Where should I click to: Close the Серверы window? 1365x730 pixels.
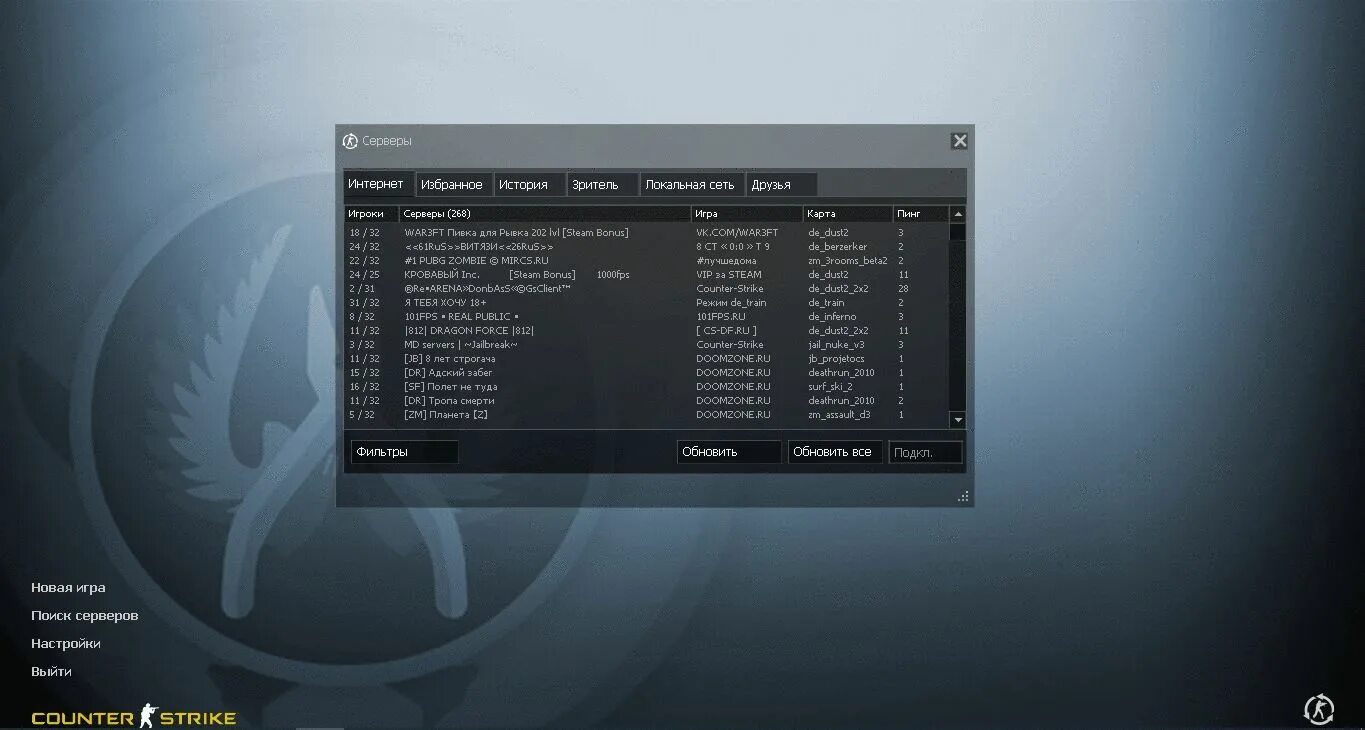click(959, 141)
